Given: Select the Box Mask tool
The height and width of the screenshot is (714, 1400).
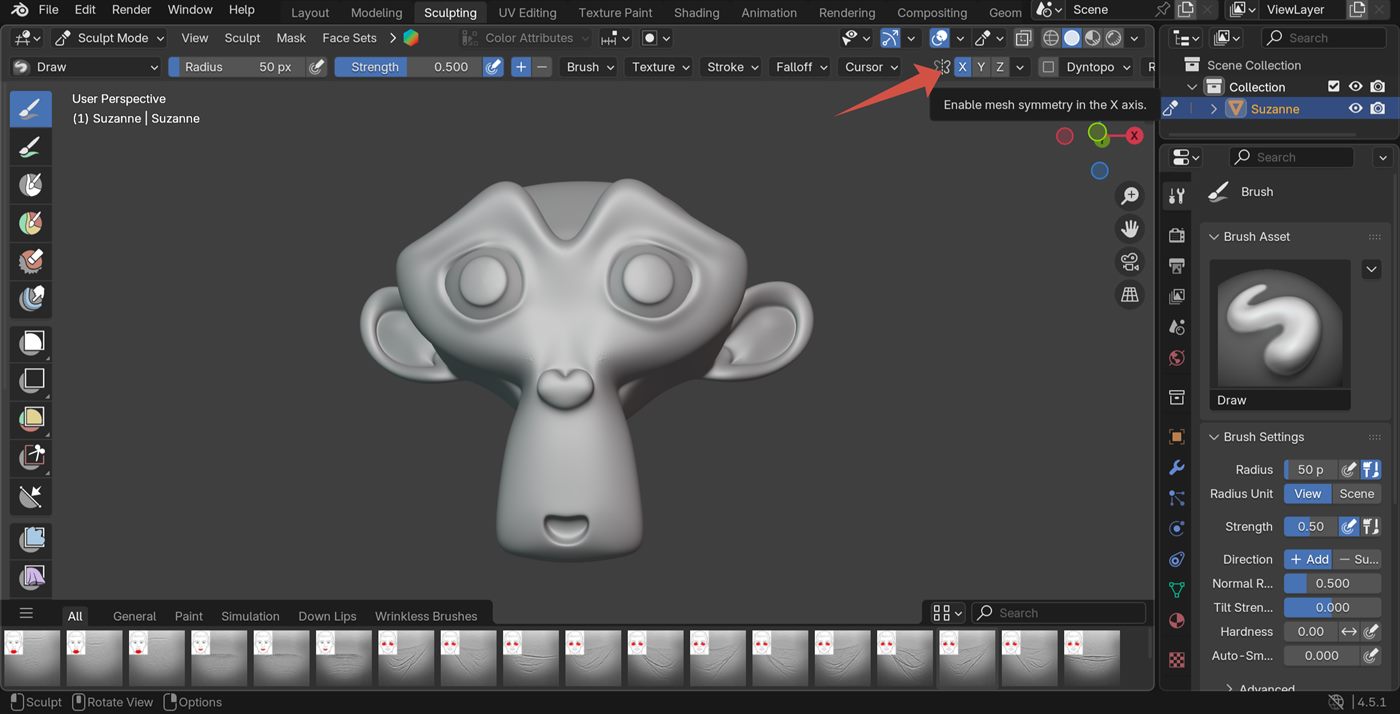Looking at the screenshot, I should (x=31, y=343).
